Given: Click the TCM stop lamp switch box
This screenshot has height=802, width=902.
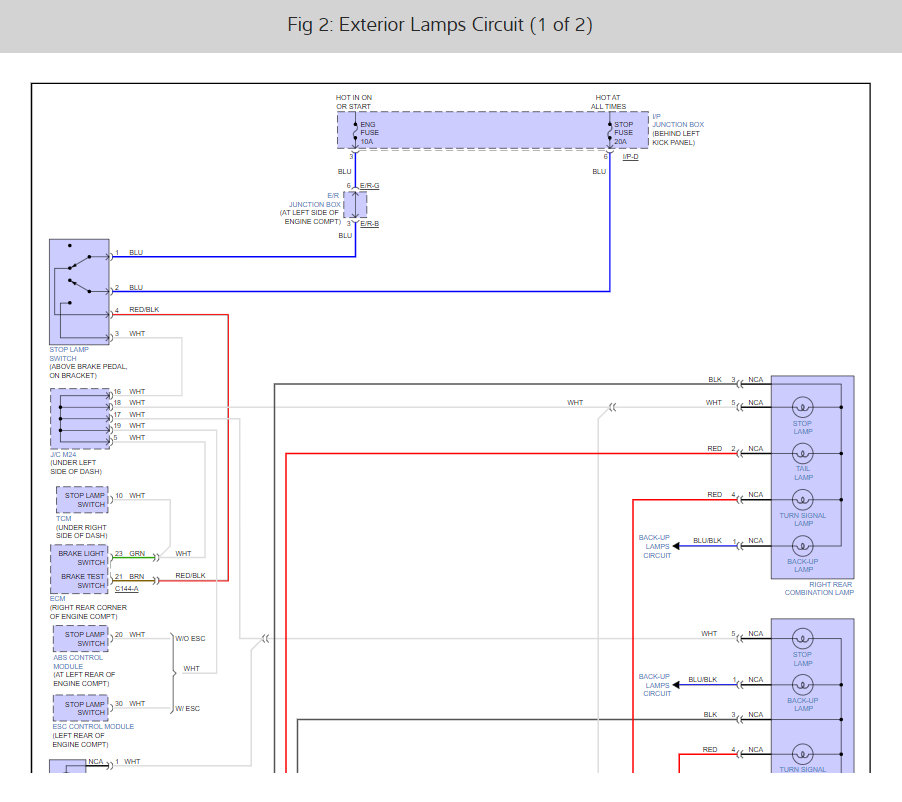Looking at the screenshot, I should pyautogui.click(x=82, y=500).
